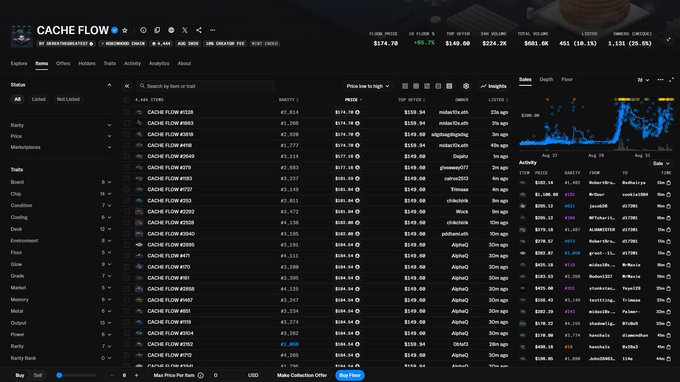Share the collection
680x382 pixels.
(199, 30)
